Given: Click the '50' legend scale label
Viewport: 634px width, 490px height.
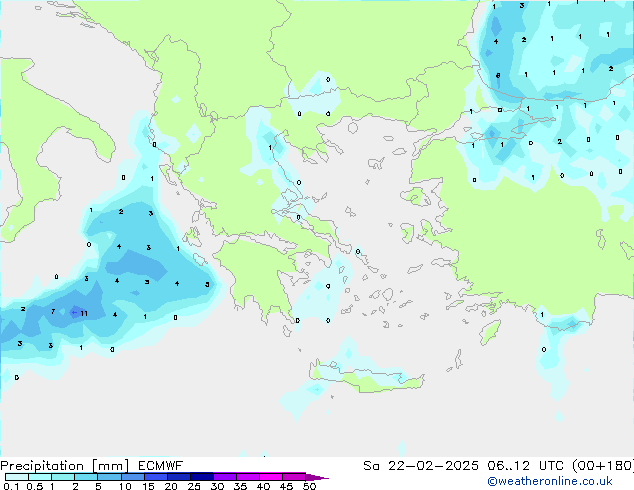Looking at the screenshot, I should (x=310, y=486).
